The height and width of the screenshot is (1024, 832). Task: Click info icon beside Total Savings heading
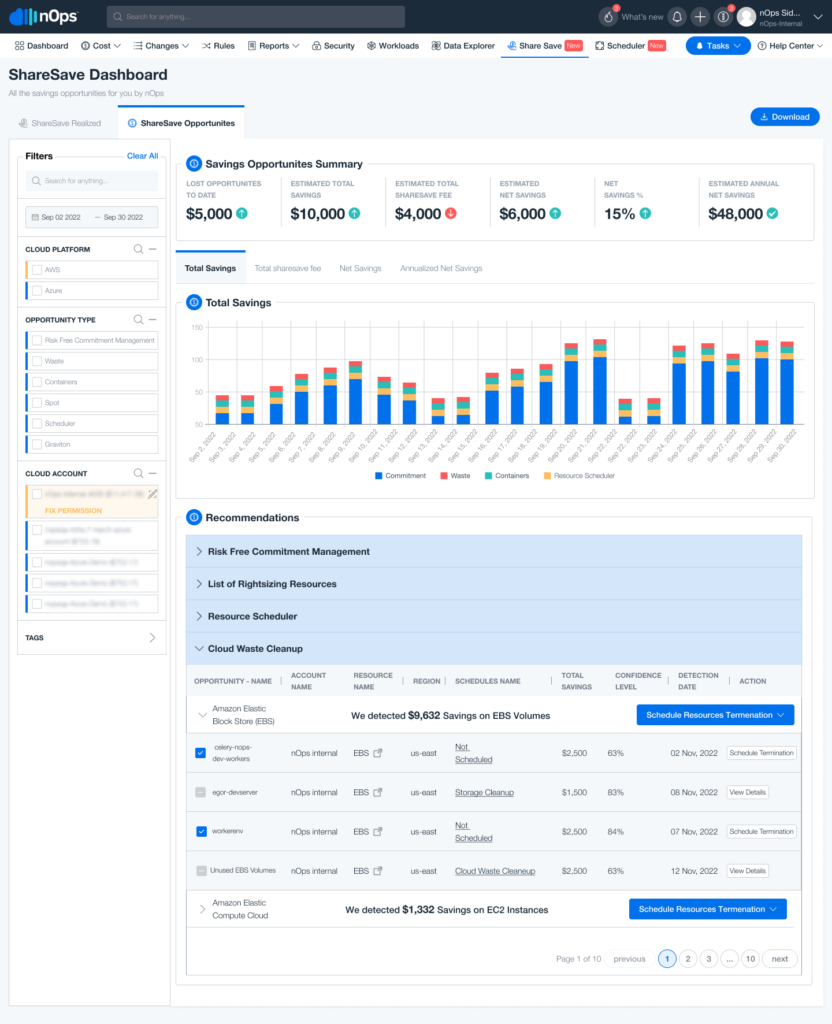pyautogui.click(x=194, y=302)
